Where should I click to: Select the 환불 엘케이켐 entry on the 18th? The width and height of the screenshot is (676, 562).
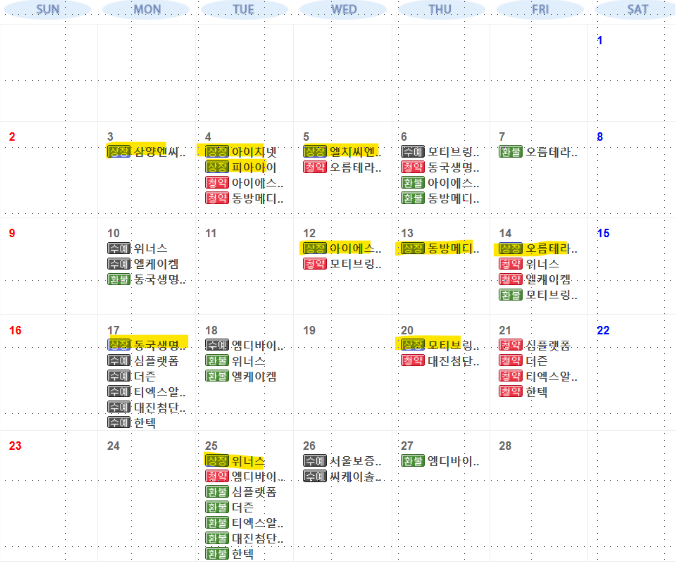coord(241,376)
